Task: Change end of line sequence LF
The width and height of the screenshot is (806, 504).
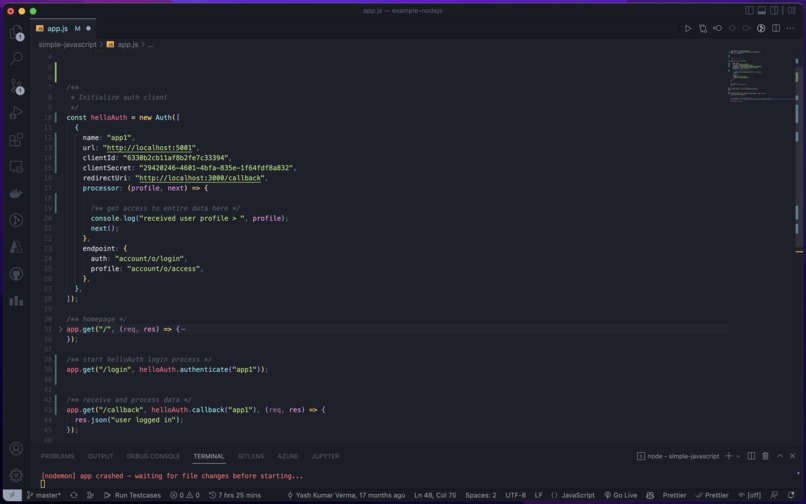Action: (x=538, y=495)
